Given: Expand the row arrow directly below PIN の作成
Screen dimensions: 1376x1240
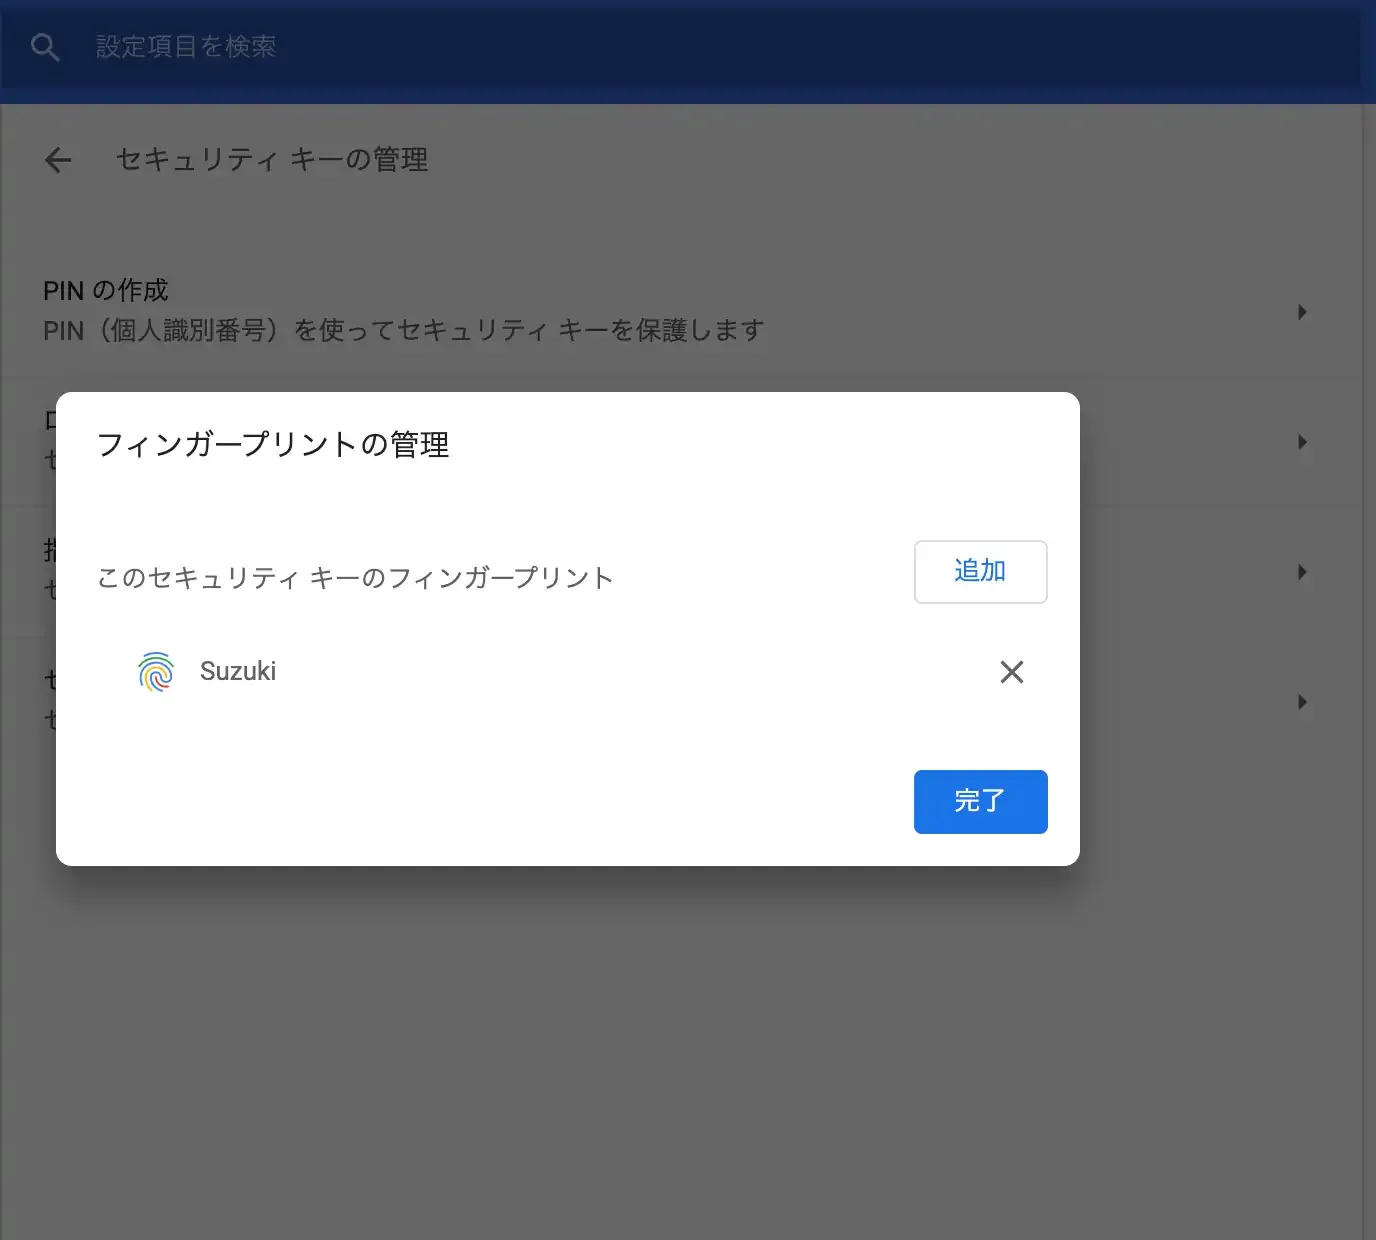Looking at the screenshot, I should pos(1302,442).
